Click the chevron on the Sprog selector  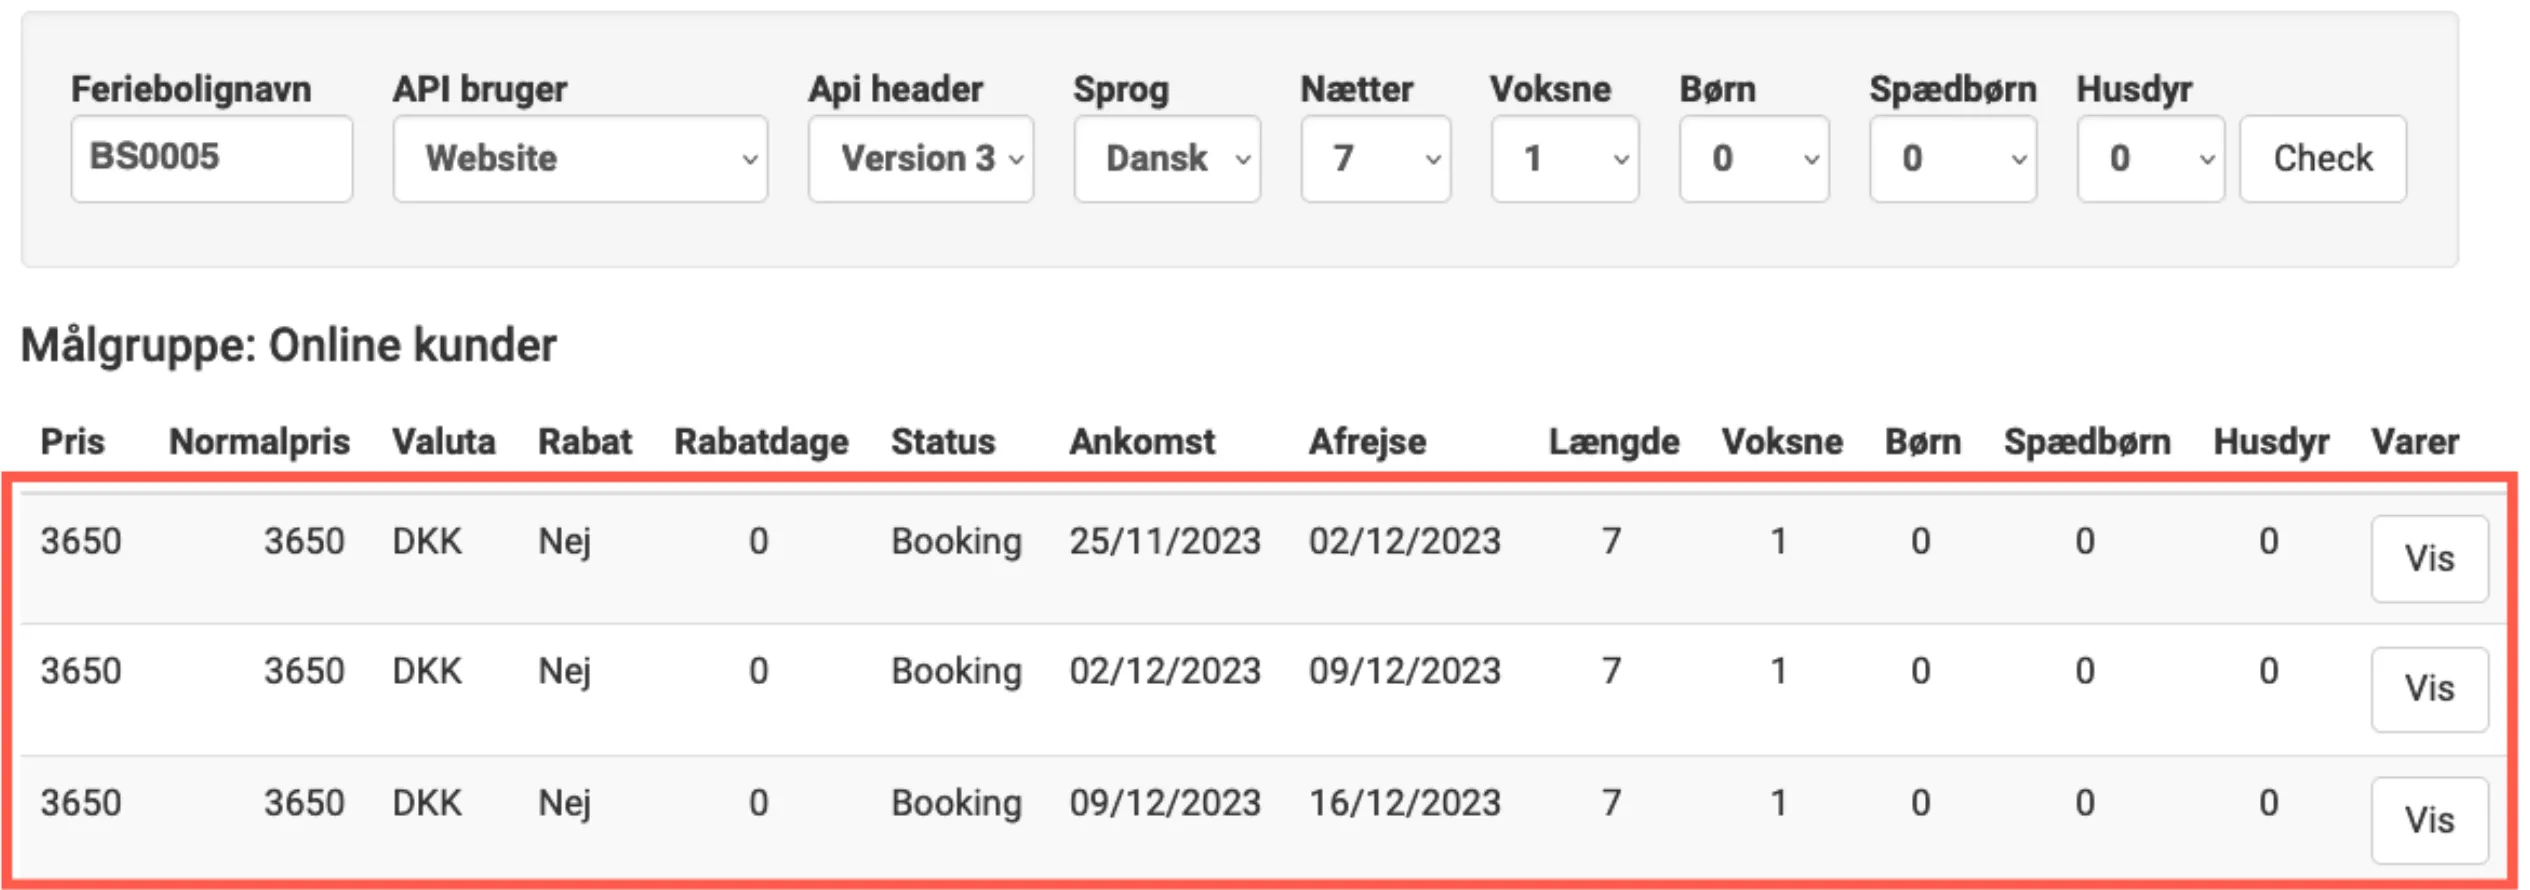click(1243, 160)
